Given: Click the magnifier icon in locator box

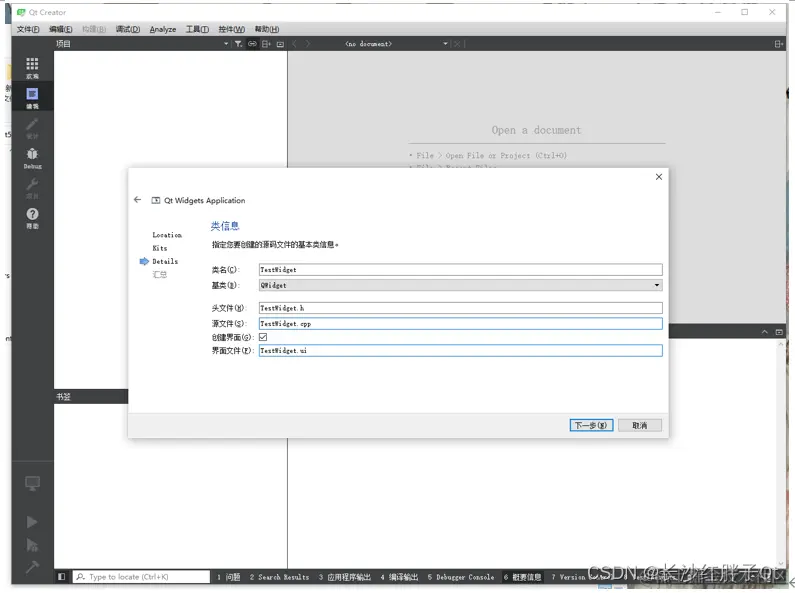Looking at the screenshot, I should [x=81, y=576].
